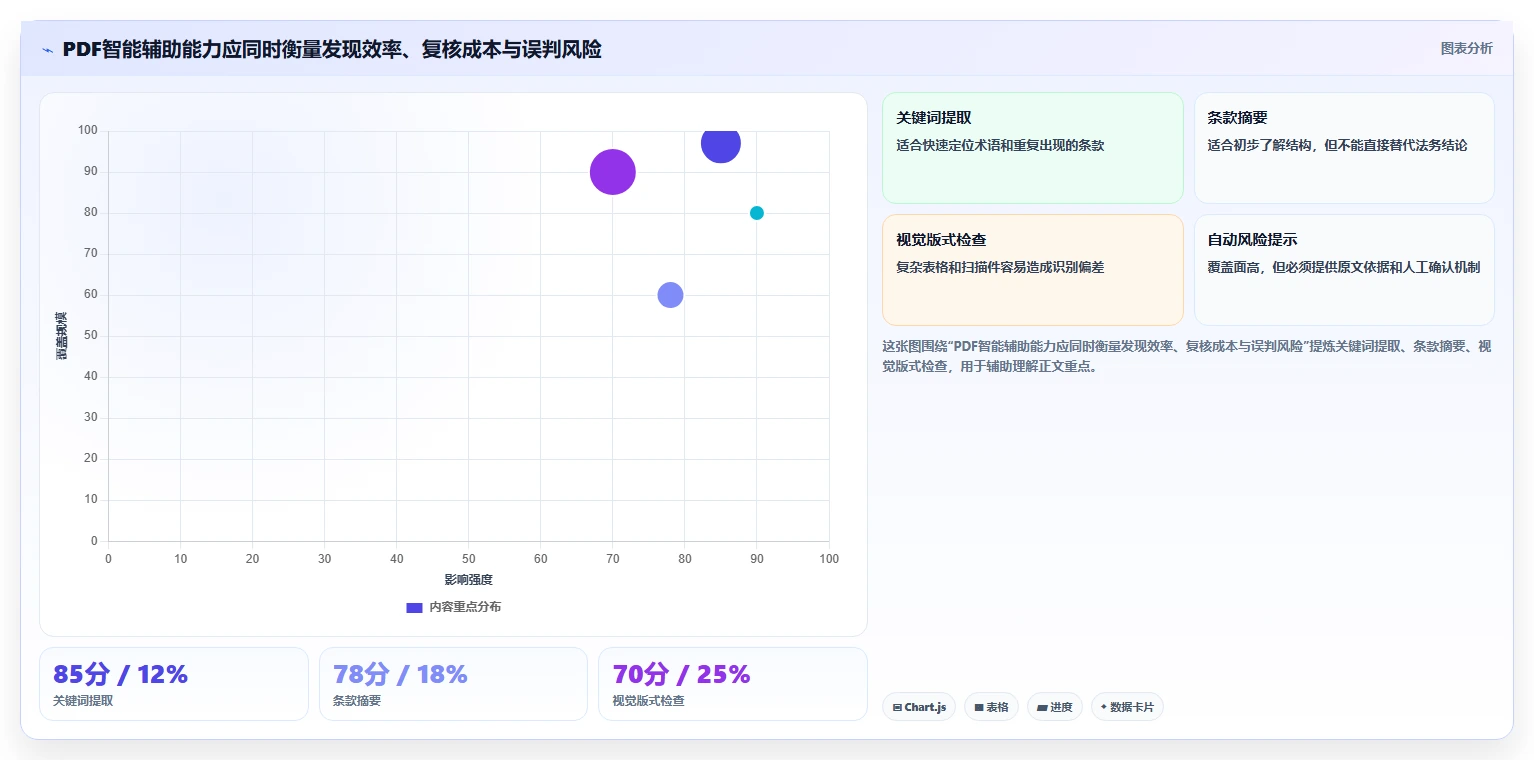Image resolution: width=1534 pixels, height=760 pixels.
Task: Open the 视觉版式检查 description card
Action: (x=1032, y=270)
